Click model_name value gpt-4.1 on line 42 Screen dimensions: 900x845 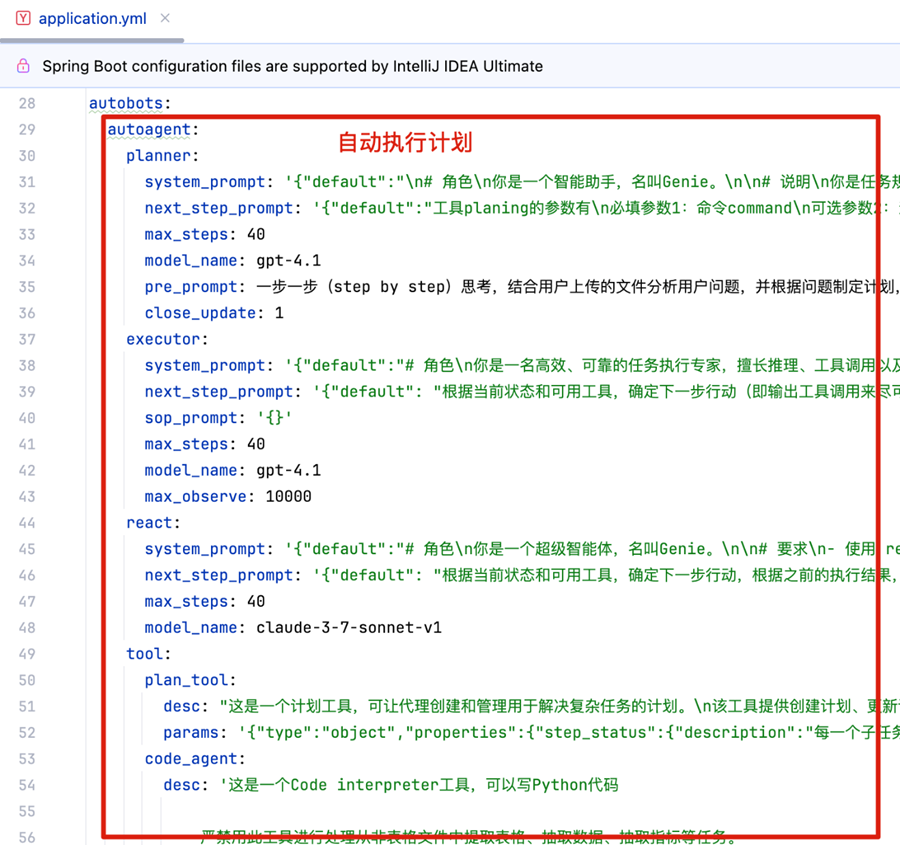(288, 471)
